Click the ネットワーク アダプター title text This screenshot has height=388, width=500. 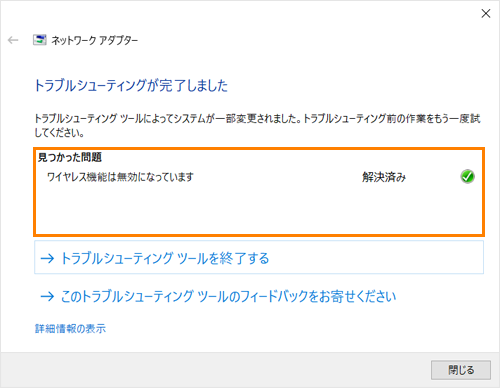click(x=95, y=40)
